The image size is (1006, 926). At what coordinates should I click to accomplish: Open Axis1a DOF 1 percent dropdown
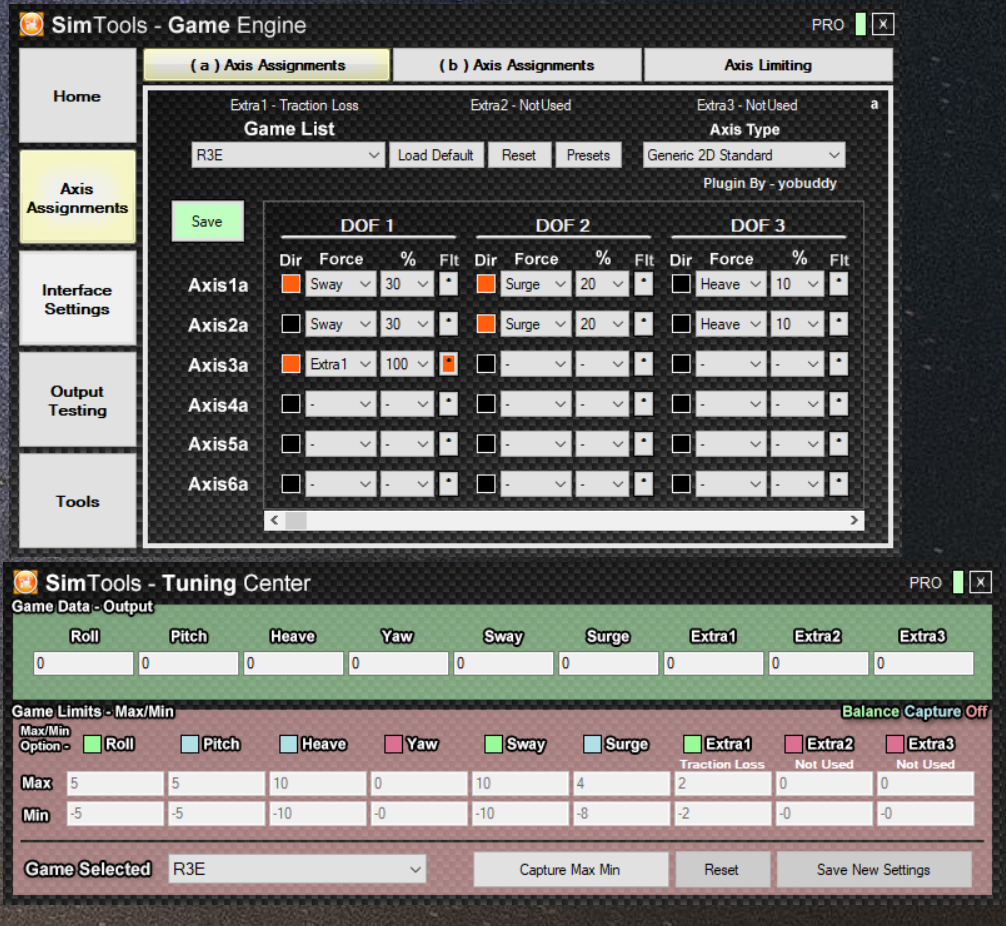point(407,284)
